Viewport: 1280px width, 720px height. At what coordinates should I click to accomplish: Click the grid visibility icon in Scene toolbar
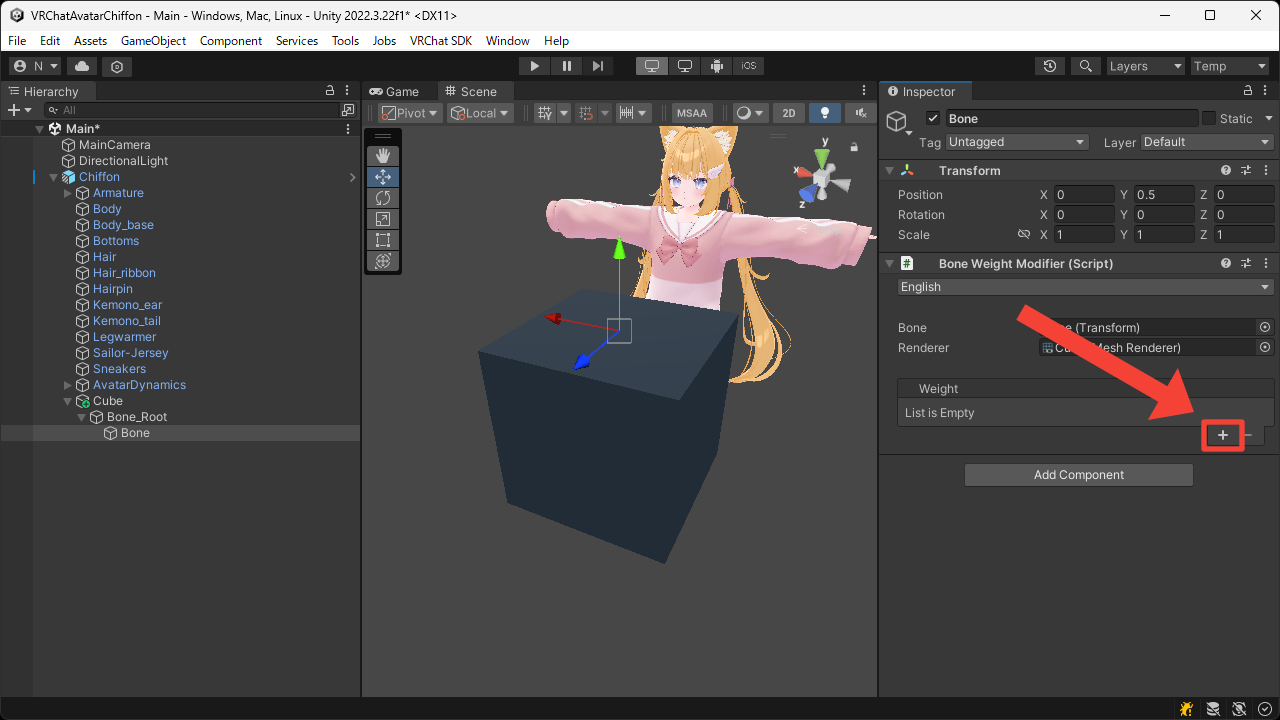pyautogui.click(x=545, y=113)
